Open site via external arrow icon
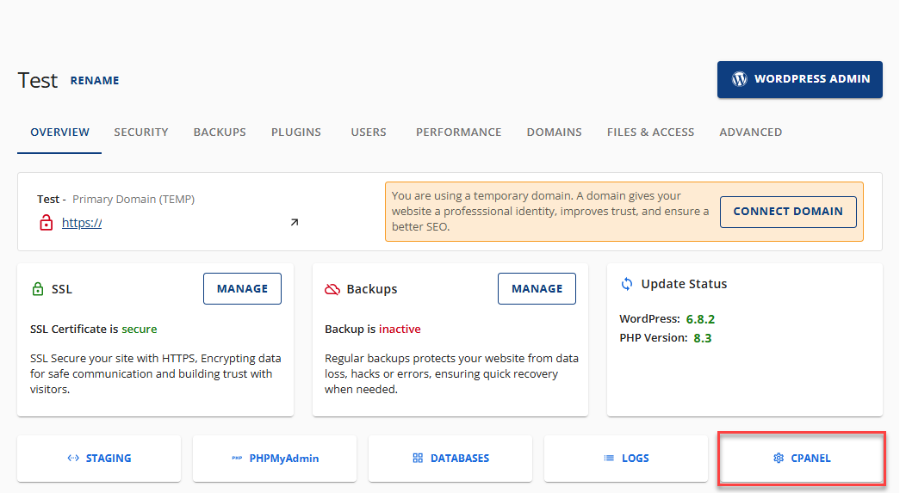This screenshot has width=900, height=493. pos(294,222)
